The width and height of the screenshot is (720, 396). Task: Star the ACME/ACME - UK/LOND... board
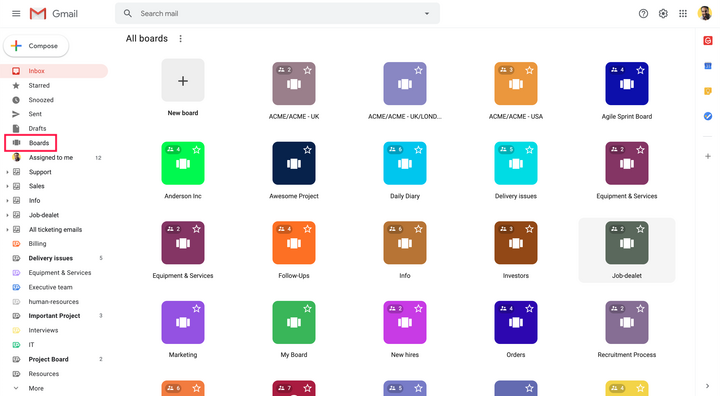(418, 70)
